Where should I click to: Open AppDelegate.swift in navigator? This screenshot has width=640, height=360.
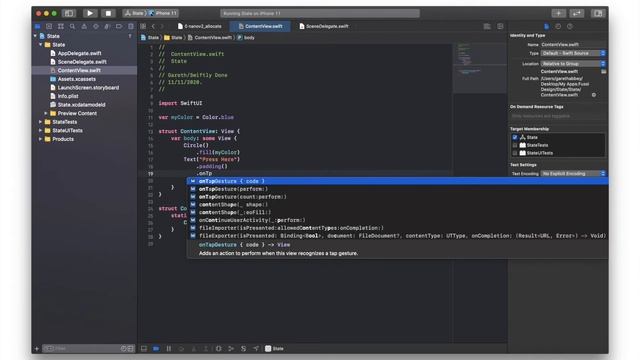tap(79, 53)
